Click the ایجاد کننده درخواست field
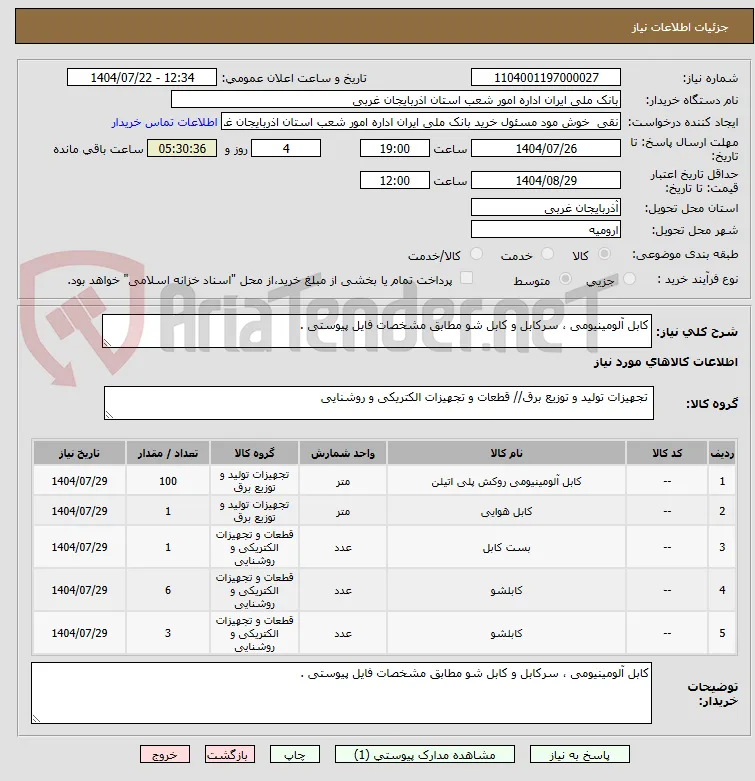 pyautogui.click(x=421, y=122)
